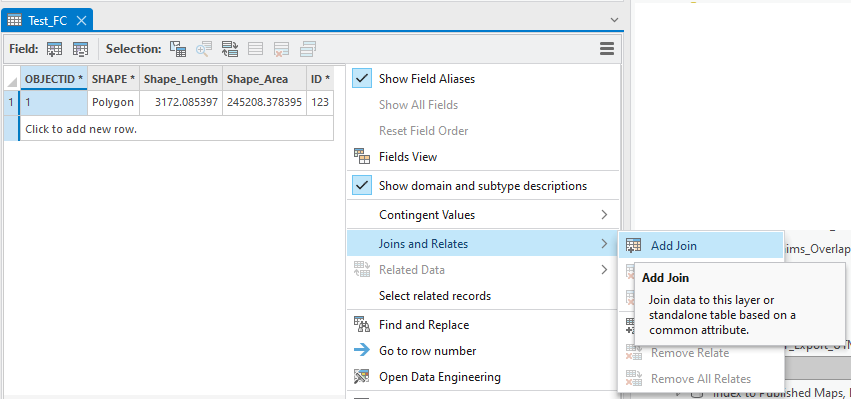Toggle Show domain and subtype descriptions
This screenshot has width=851, height=399.
click(362, 186)
